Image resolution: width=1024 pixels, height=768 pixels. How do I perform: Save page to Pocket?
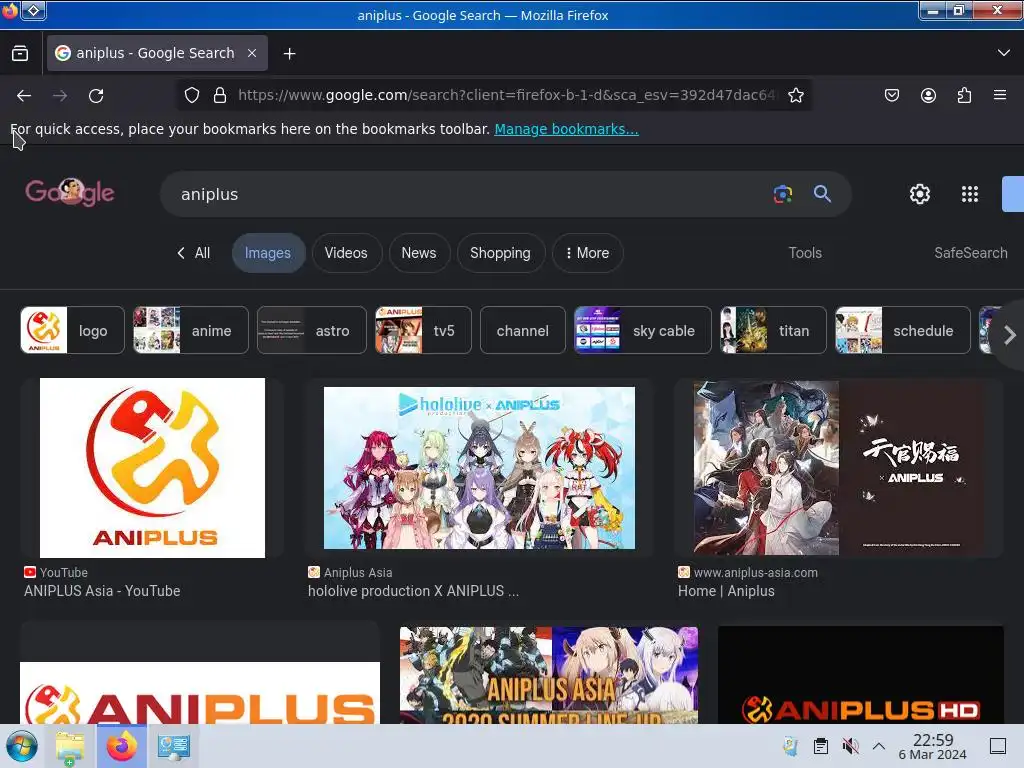(x=891, y=95)
